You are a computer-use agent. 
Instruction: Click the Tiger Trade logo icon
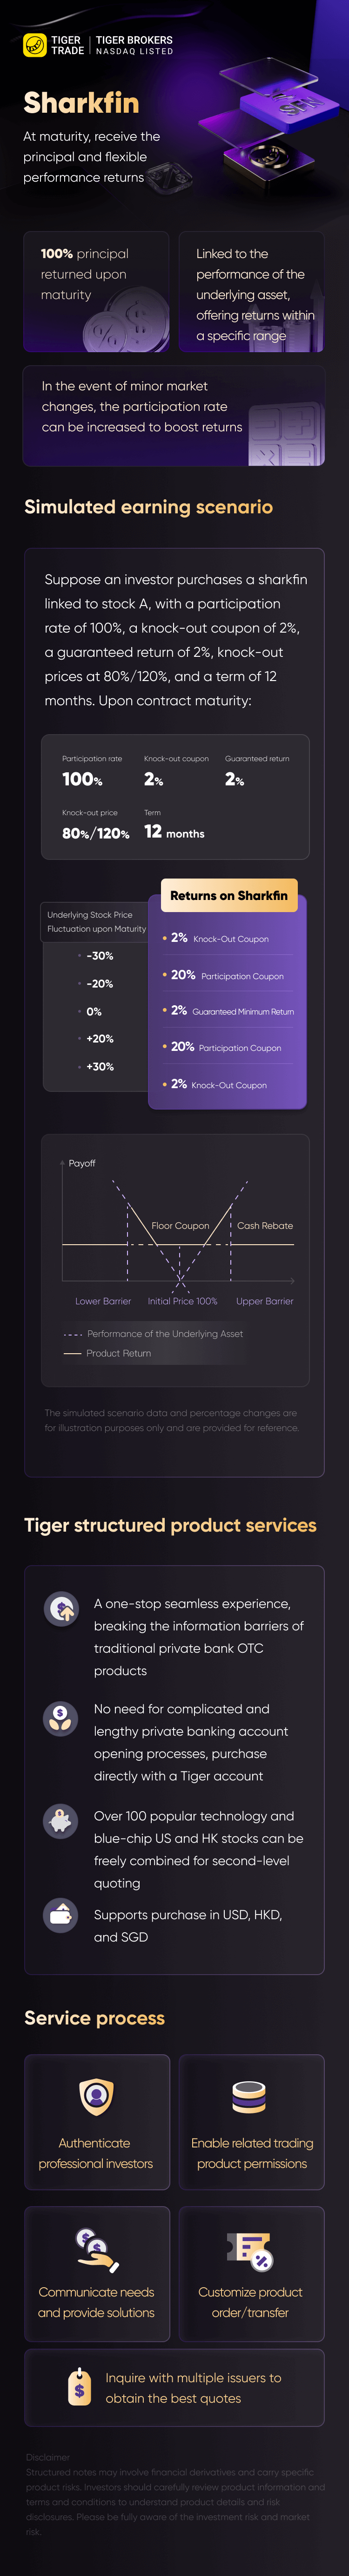pyautogui.click(x=35, y=45)
